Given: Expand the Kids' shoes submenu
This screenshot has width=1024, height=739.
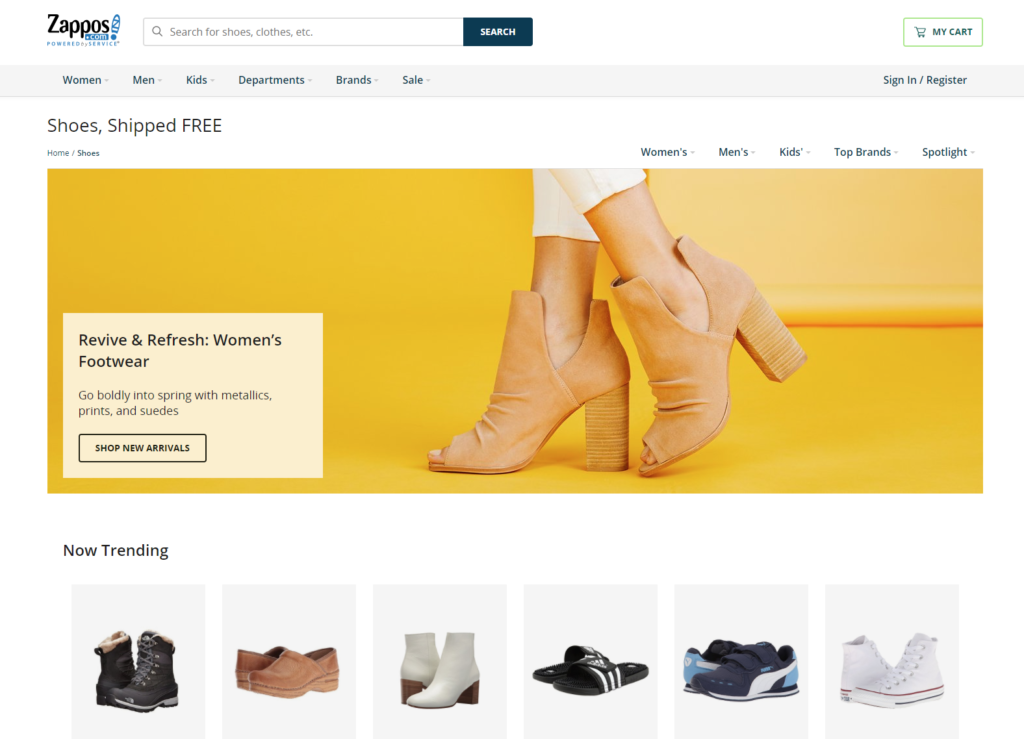Looking at the screenshot, I should 795,152.
